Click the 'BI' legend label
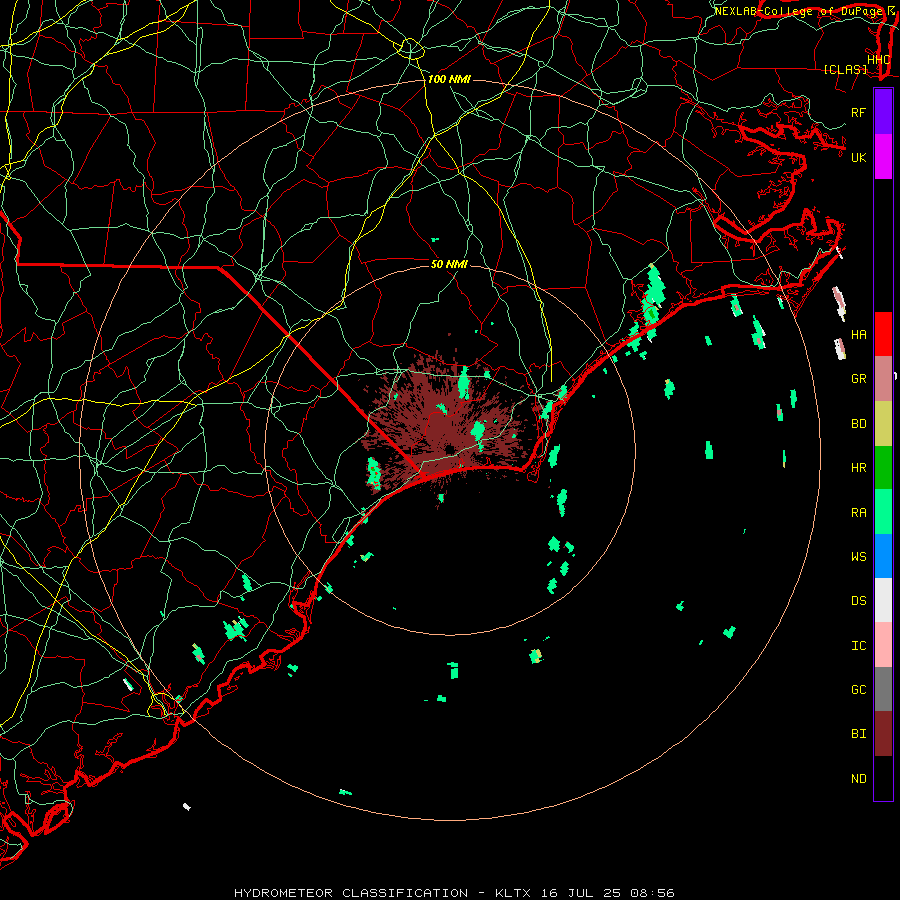The width and height of the screenshot is (900, 900). tap(858, 734)
